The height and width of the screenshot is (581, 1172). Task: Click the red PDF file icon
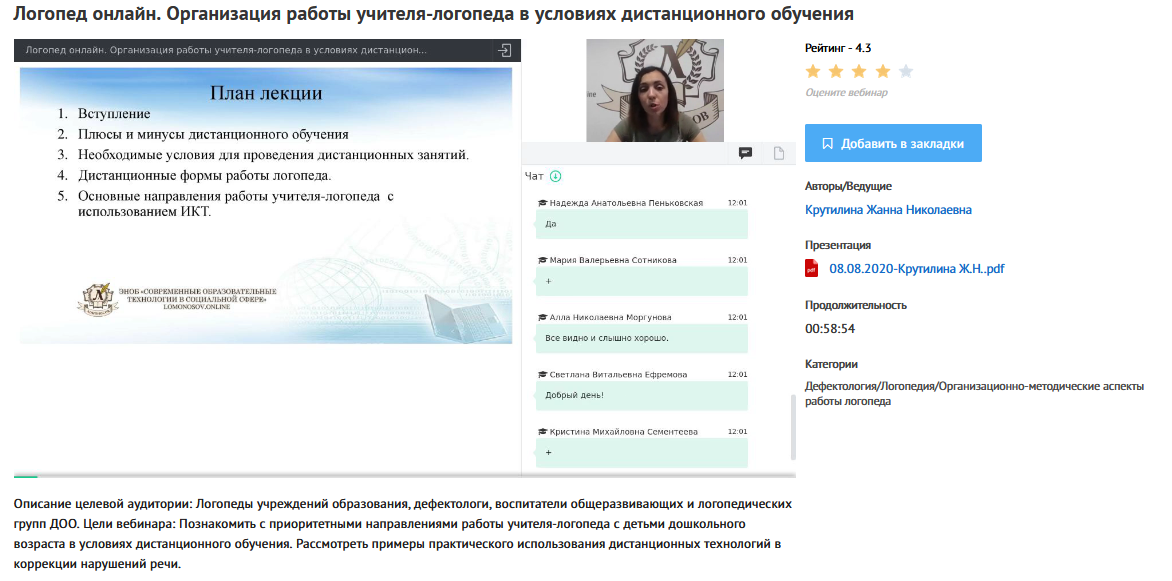point(812,268)
